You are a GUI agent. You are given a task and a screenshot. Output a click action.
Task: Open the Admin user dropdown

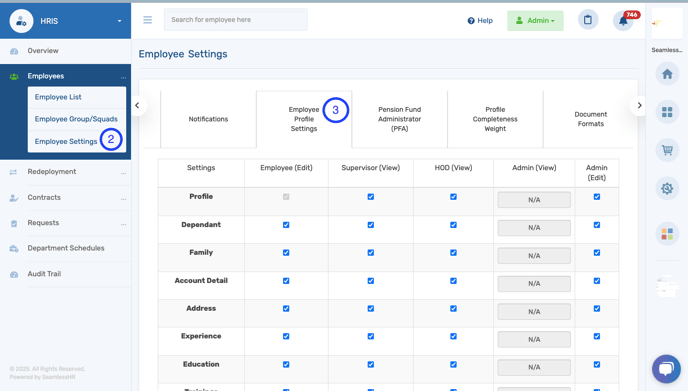pos(535,21)
